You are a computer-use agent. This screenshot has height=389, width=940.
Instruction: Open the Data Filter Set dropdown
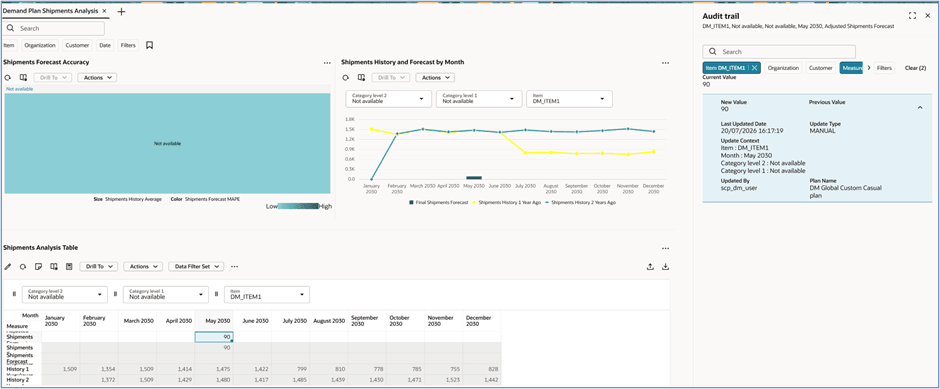click(196, 267)
